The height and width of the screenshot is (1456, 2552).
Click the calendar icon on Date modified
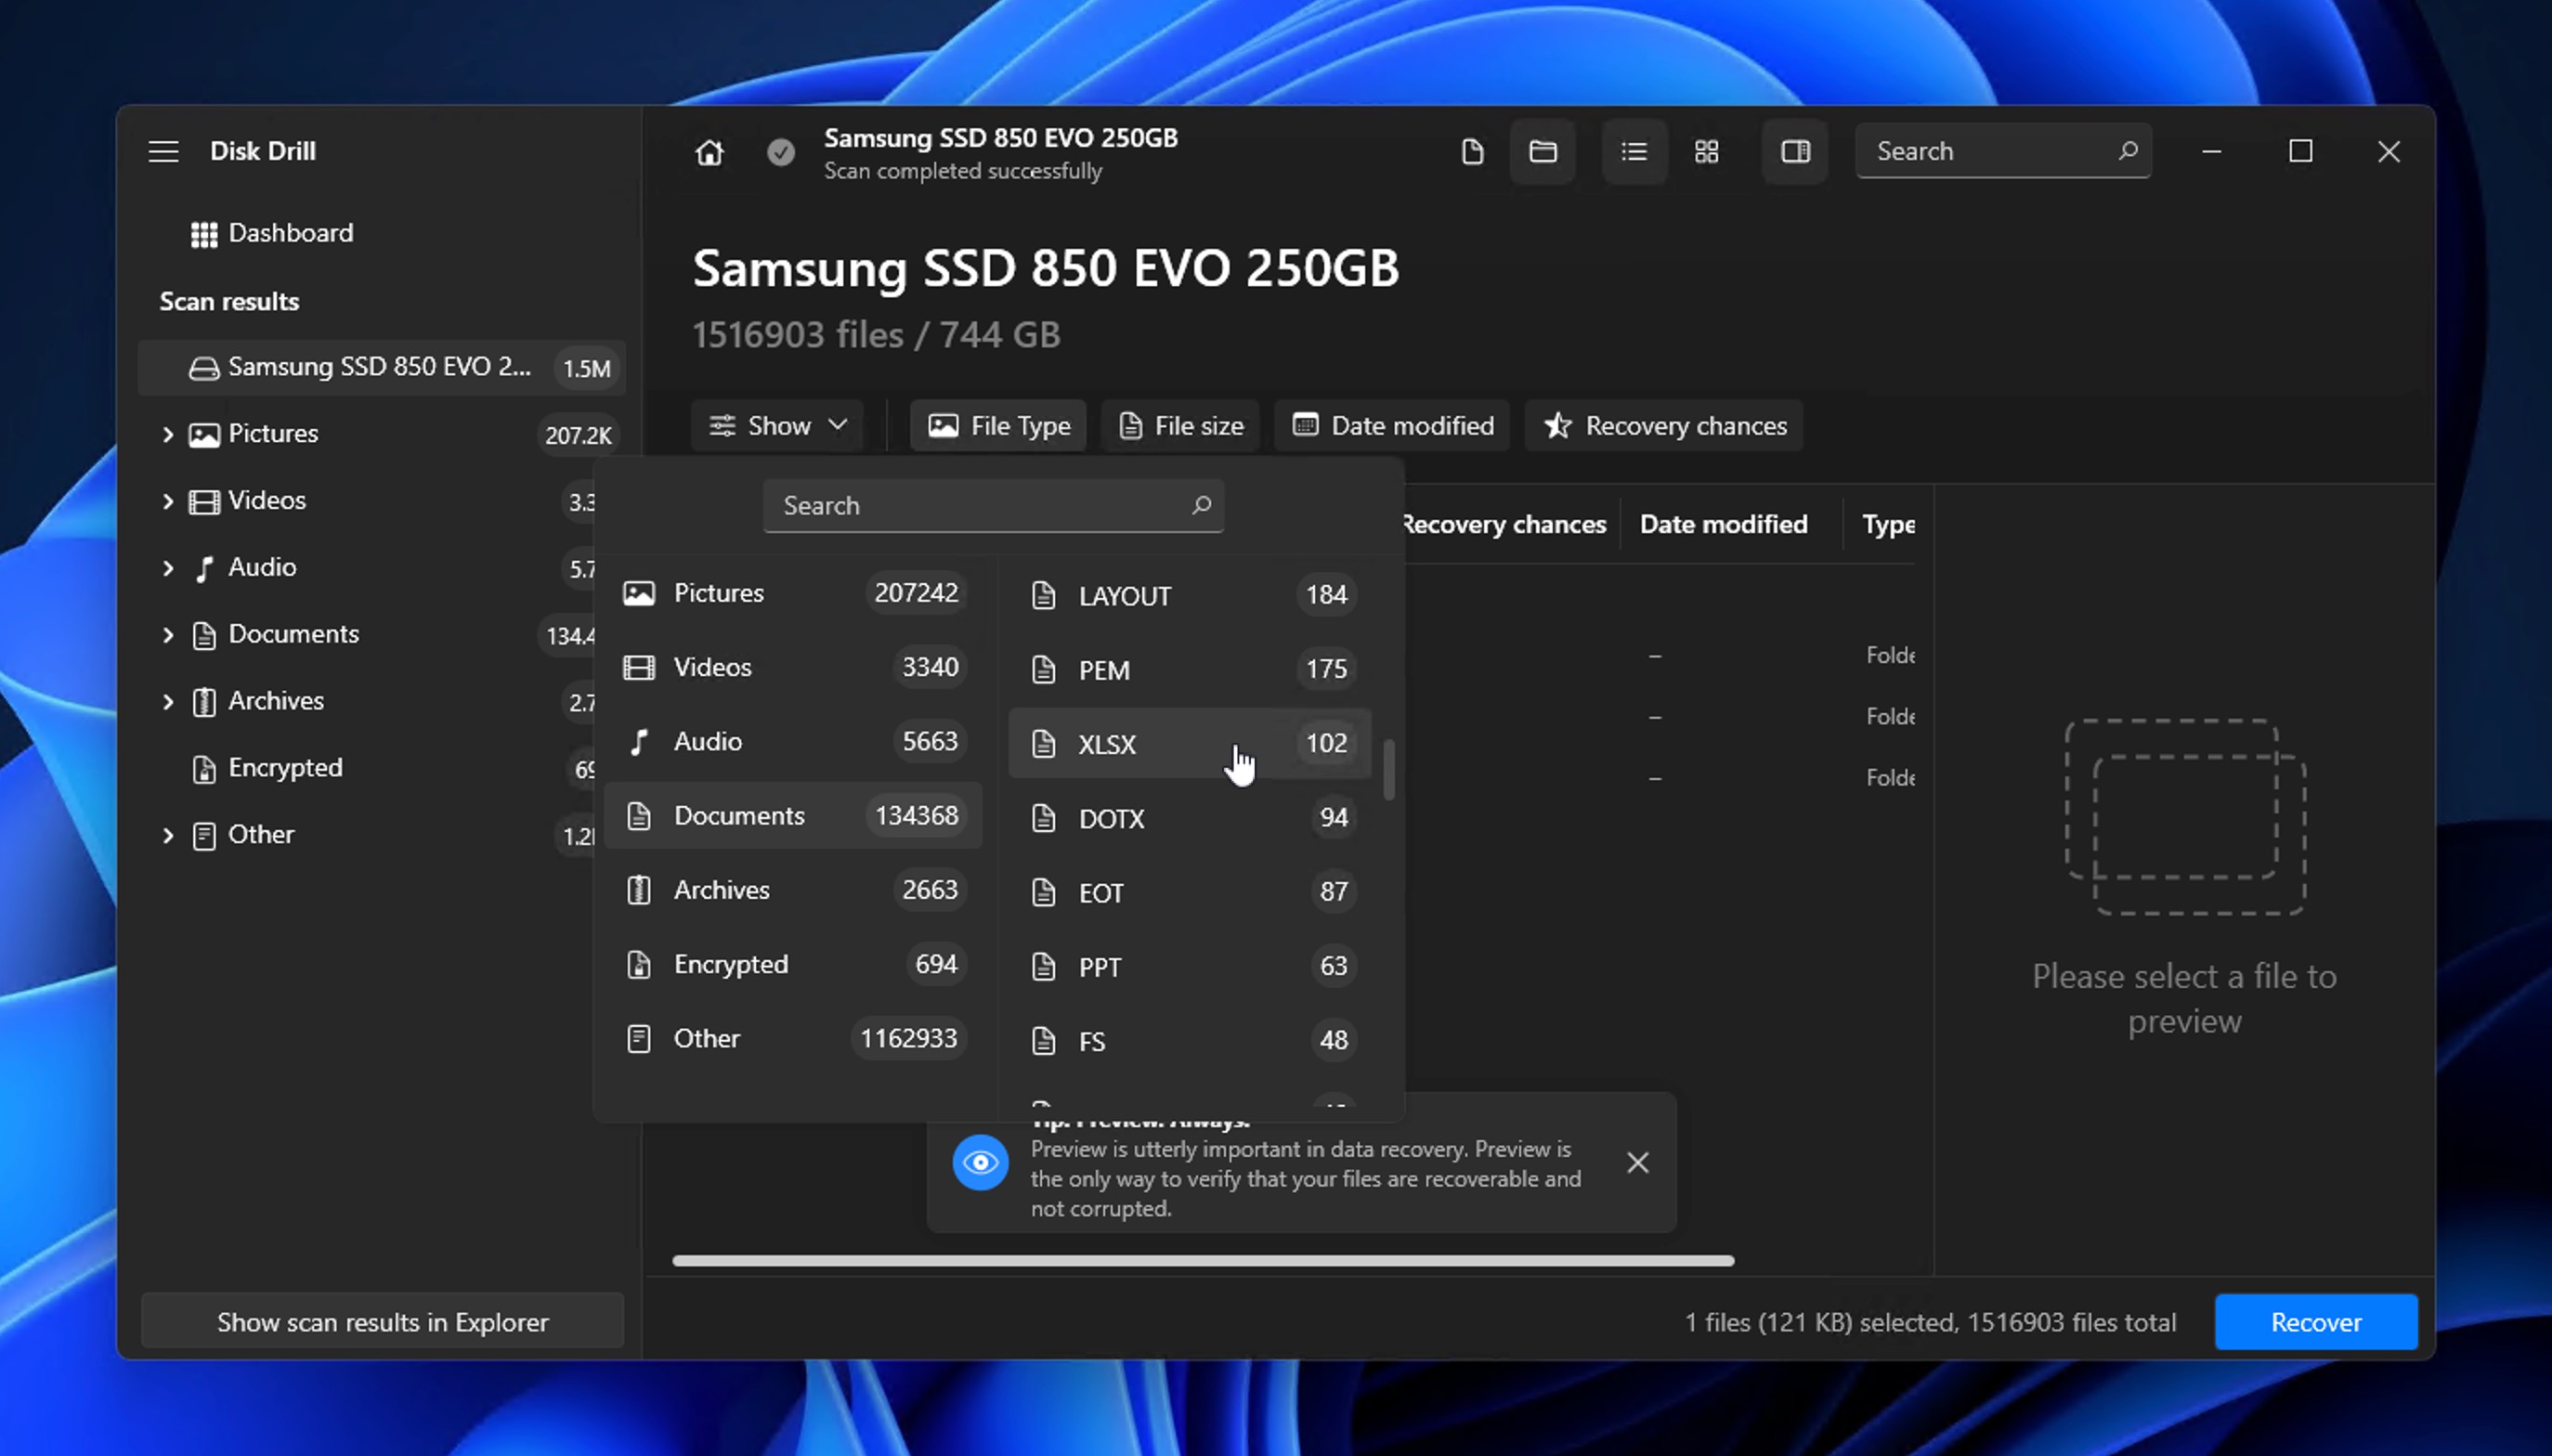pyautogui.click(x=1305, y=425)
